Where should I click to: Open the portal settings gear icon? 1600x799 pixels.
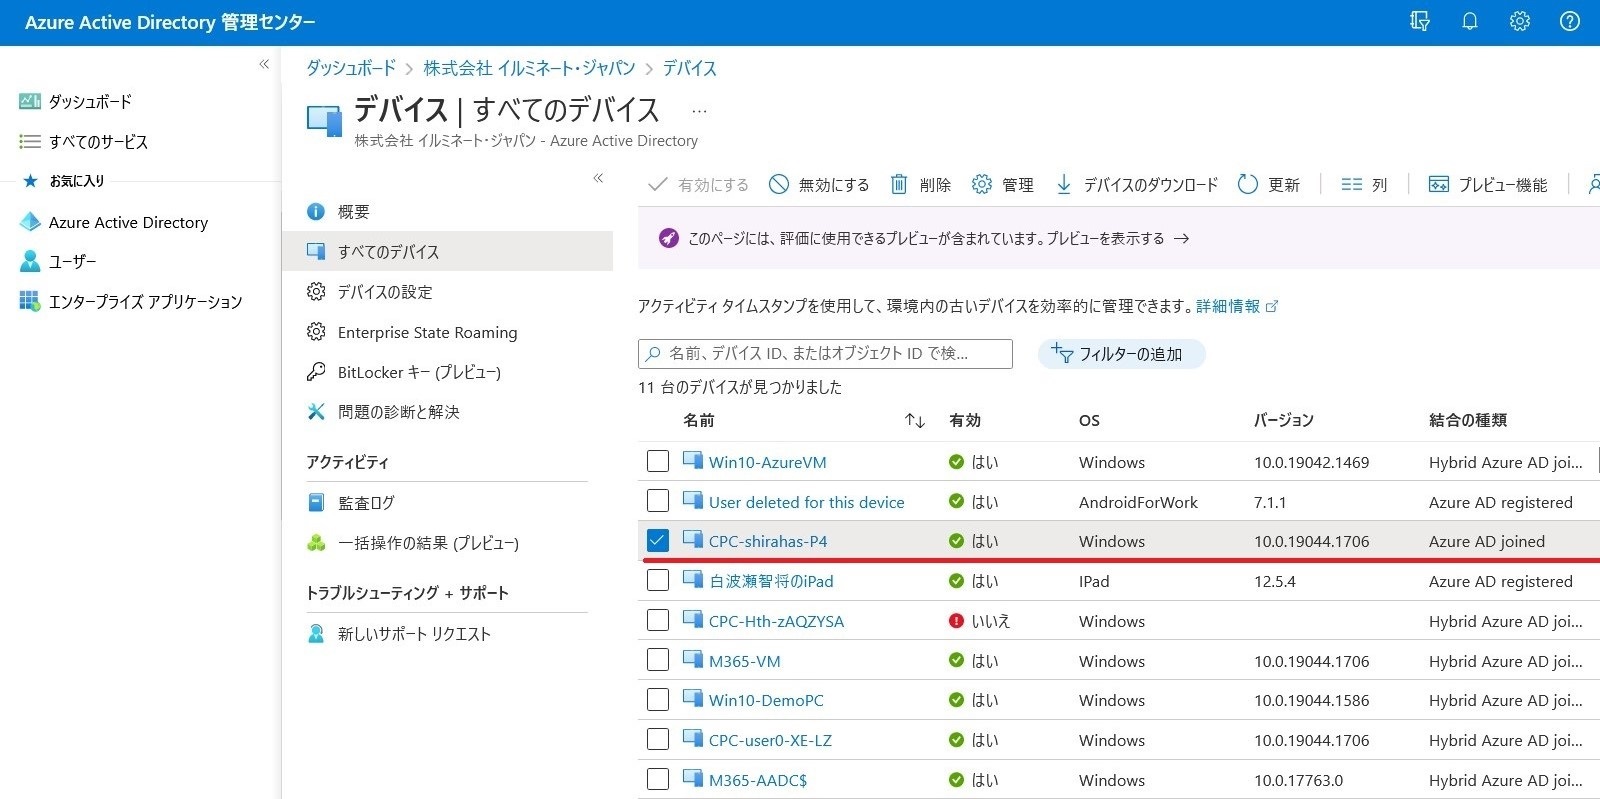[1520, 21]
